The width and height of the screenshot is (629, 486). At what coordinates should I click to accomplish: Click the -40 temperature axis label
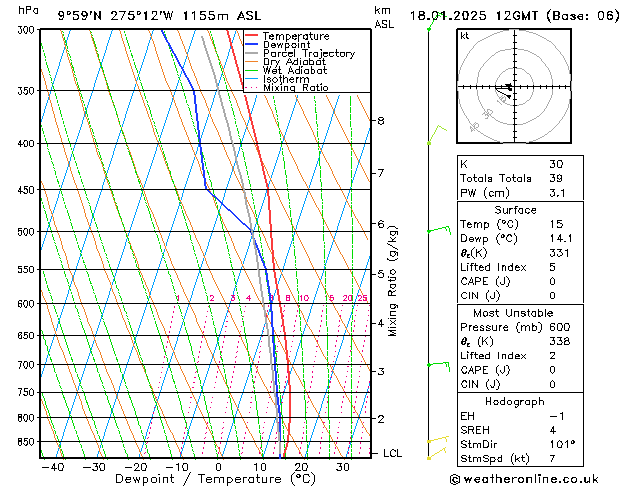click(53, 468)
